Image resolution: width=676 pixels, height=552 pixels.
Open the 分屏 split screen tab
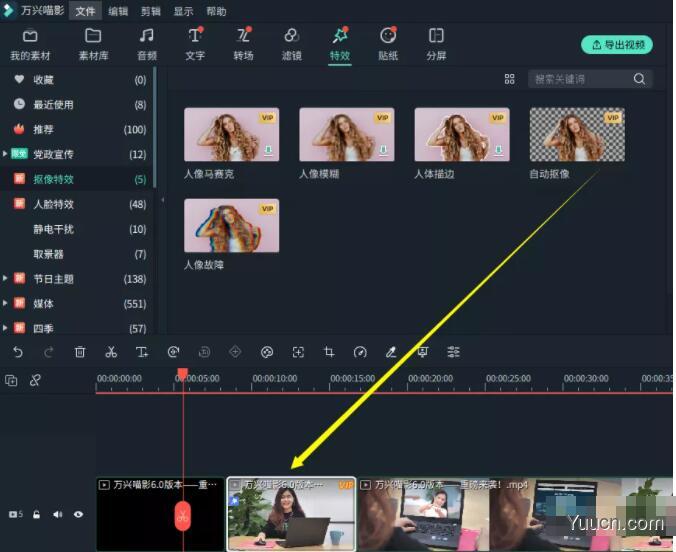[x=436, y=44]
